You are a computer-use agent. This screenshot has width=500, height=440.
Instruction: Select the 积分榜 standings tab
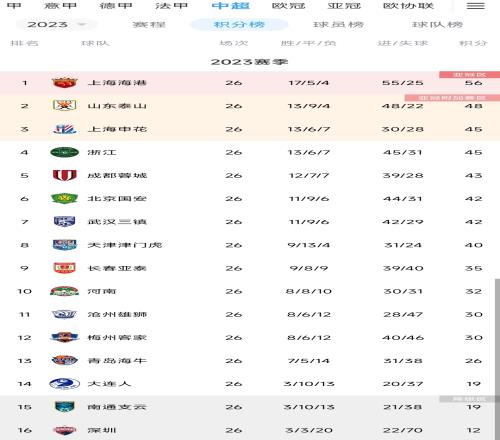click(x=239, y=25)
